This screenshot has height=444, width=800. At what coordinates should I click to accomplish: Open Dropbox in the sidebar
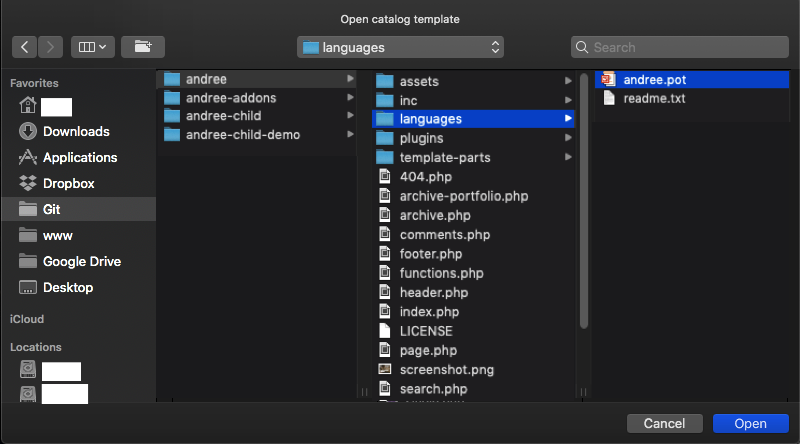tap(69, 183)
